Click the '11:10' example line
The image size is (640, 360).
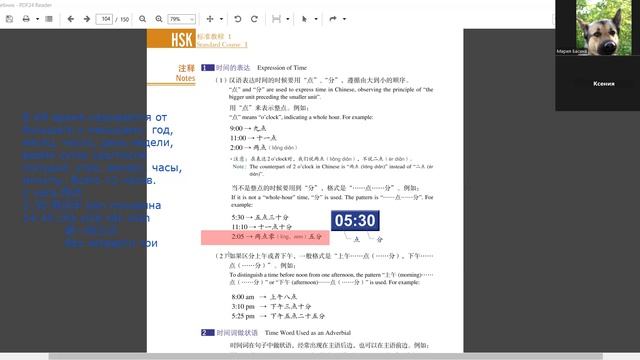click(261, 227)
